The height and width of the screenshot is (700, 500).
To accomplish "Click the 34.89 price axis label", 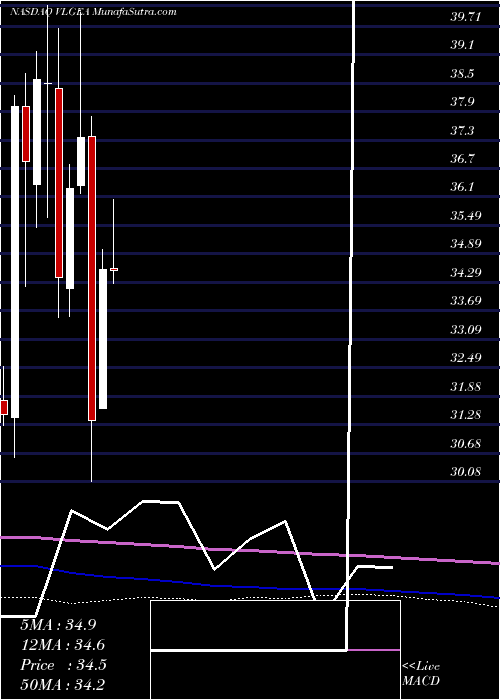I will (464, 244).
